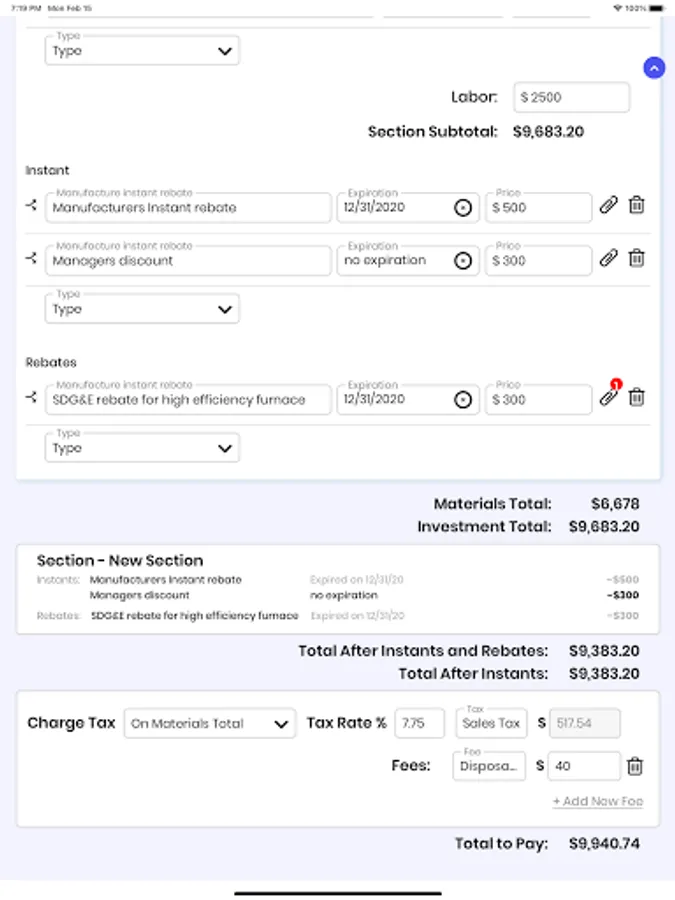Click the Add New Fee link
Viewport: 675px width, 900px height.
pyautogui.click(x=597, y=801)
